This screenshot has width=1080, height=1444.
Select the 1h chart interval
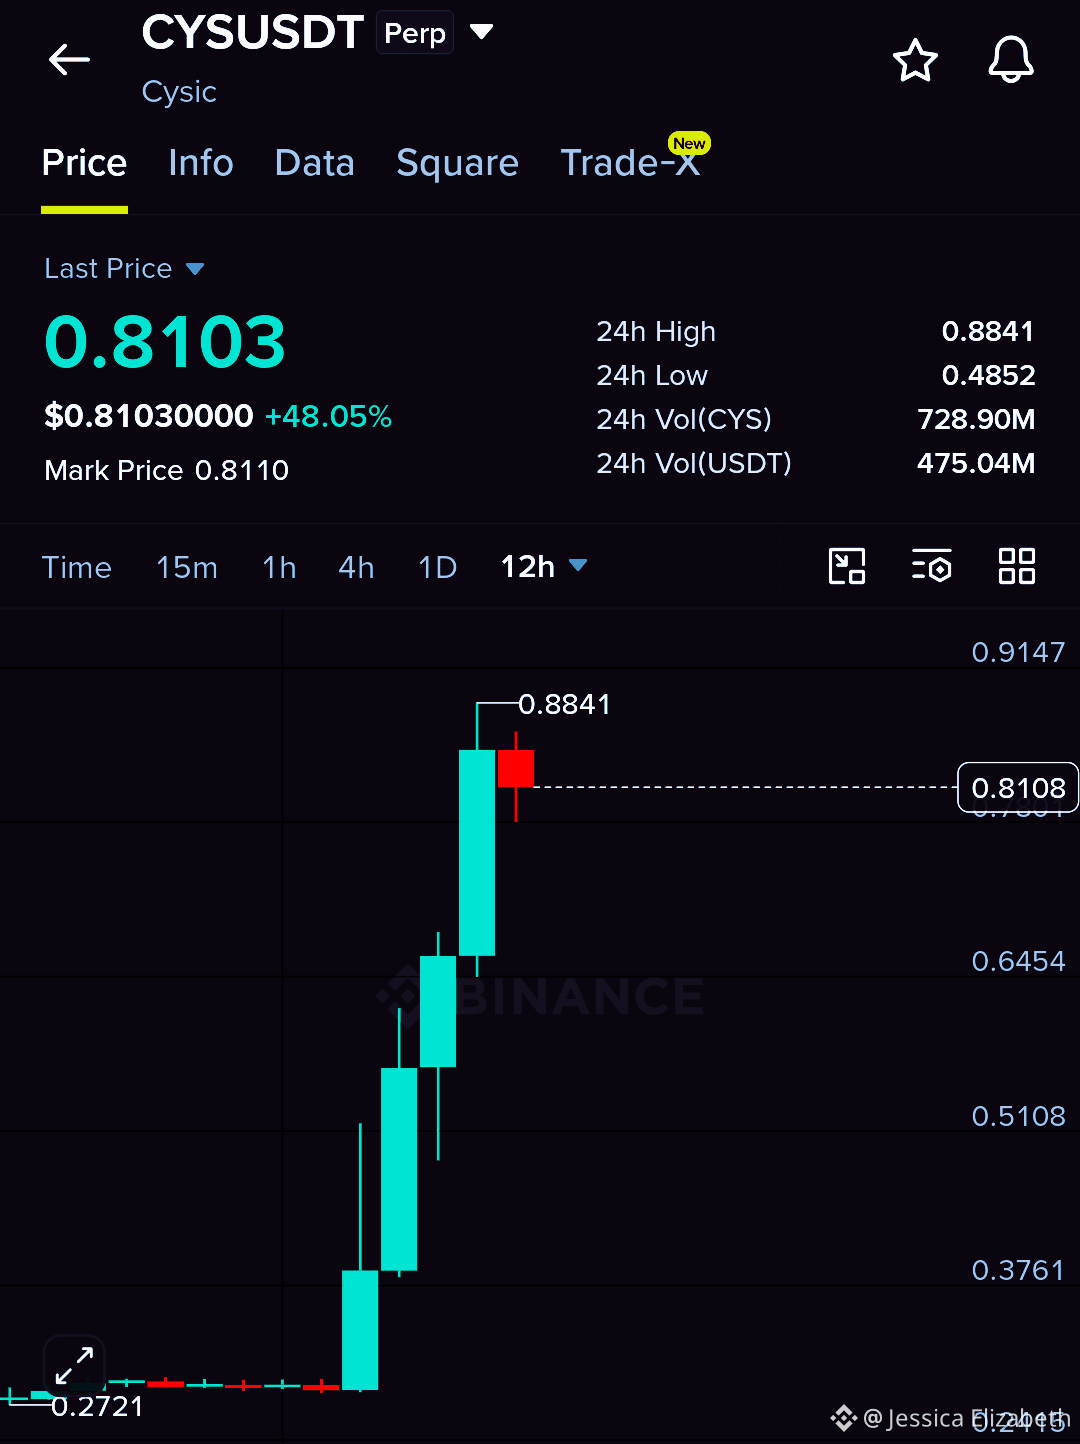(279, 567)
